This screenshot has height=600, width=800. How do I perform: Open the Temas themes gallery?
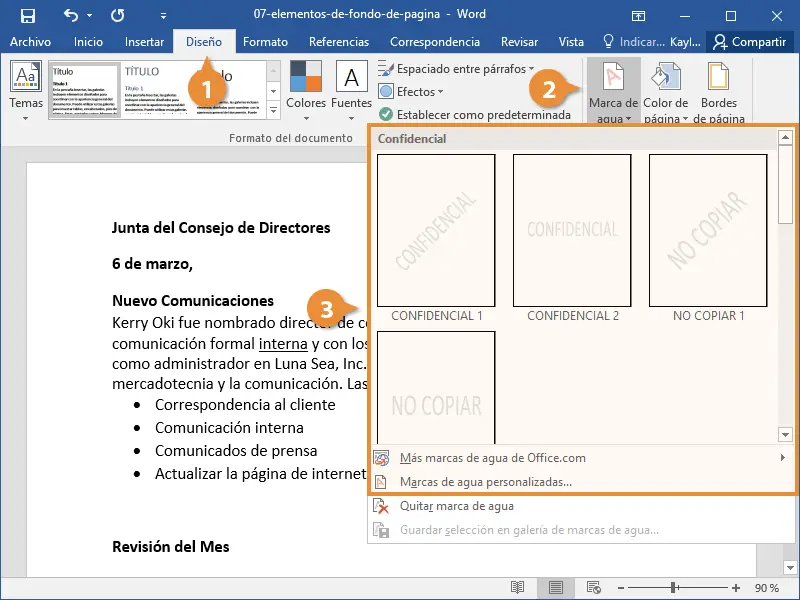point(26,90)
